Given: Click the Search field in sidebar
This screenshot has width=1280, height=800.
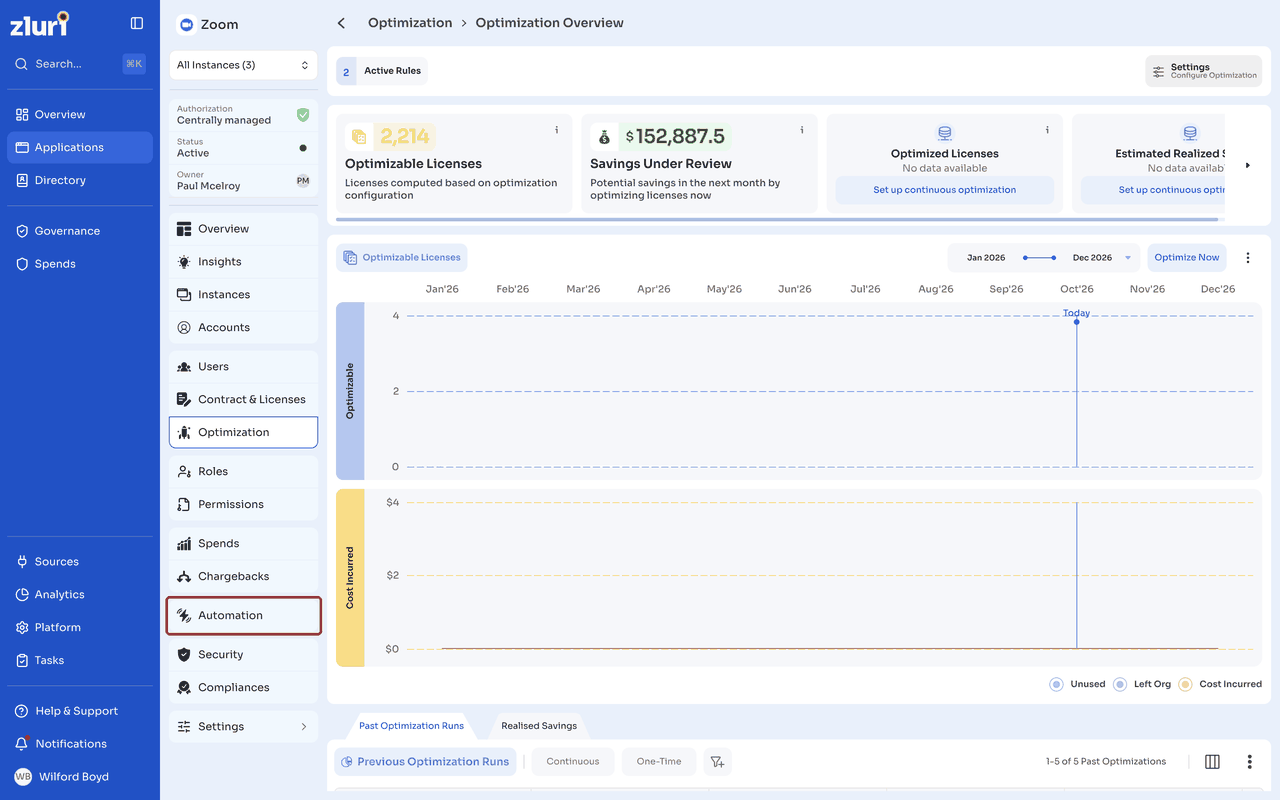Looking at the screenshot, I should tap(80, 64).
